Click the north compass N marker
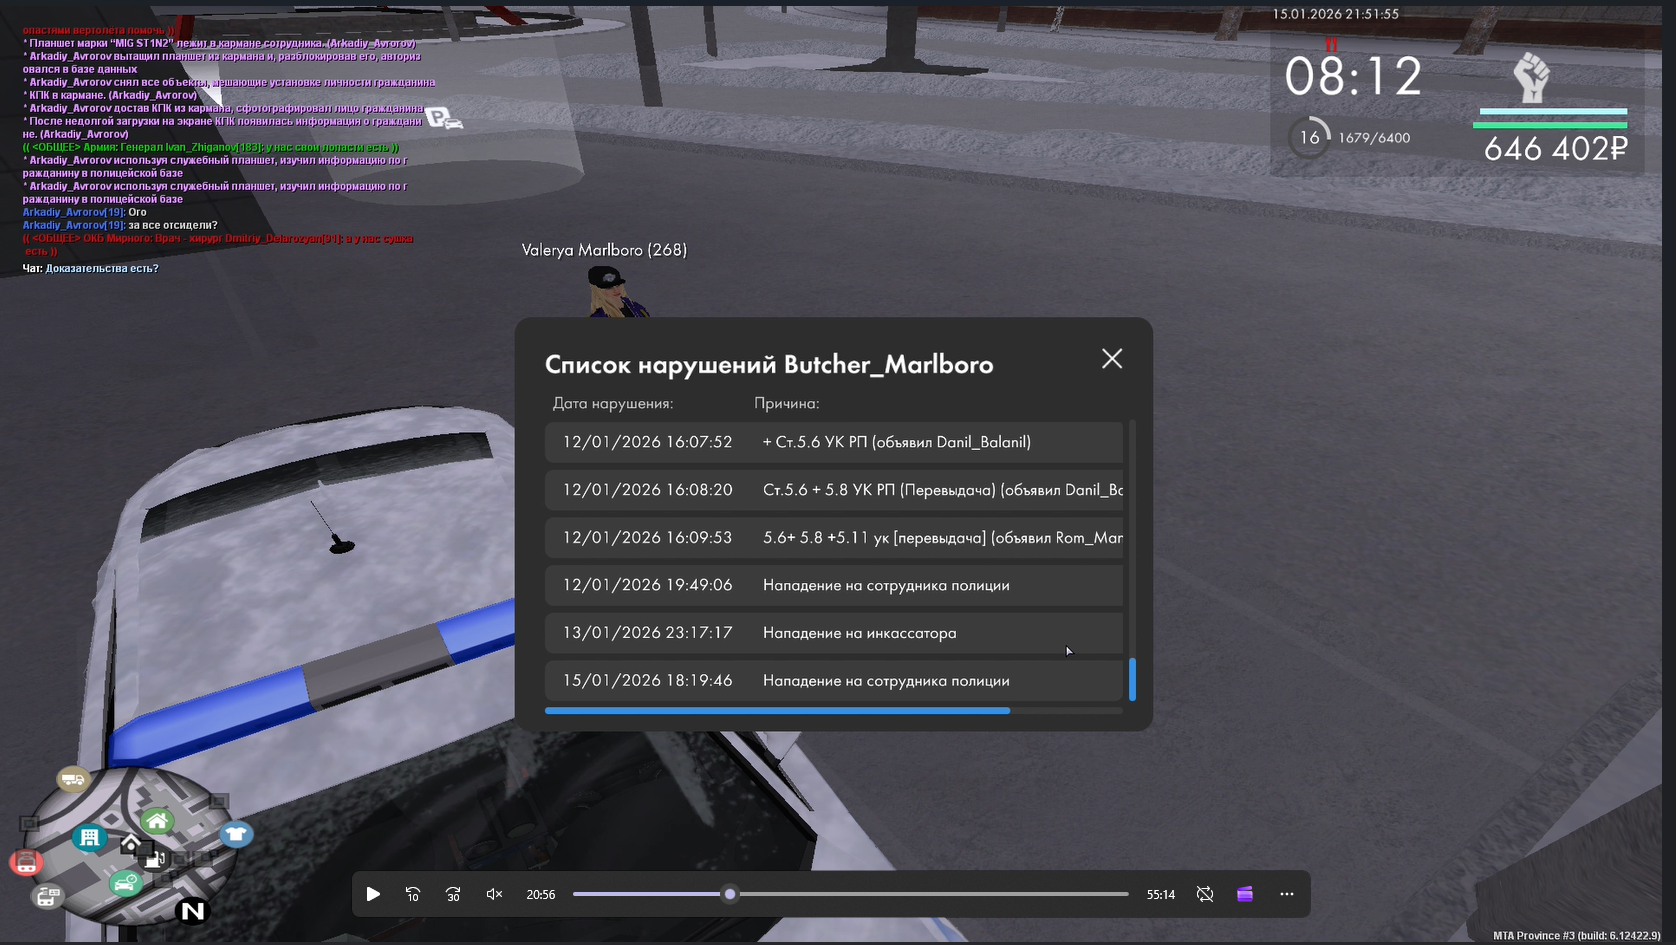This screenshot has width=1676, height=945. [x=192, y=911]
